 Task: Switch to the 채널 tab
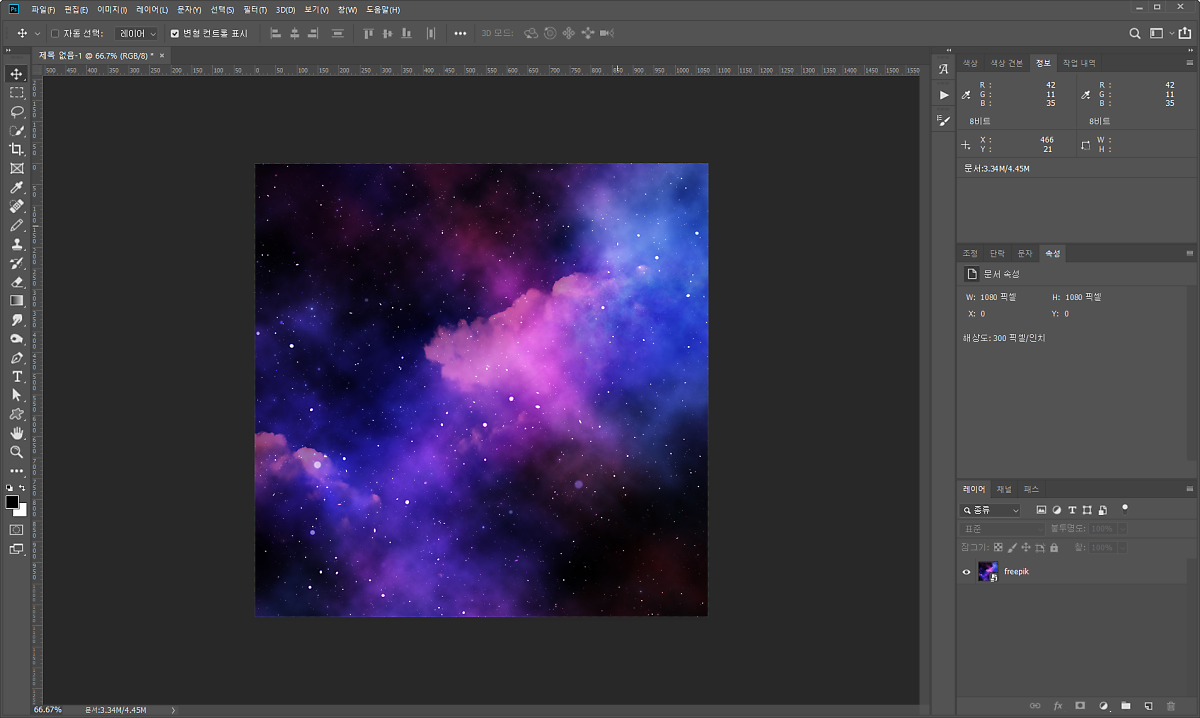coord(1004,489)
